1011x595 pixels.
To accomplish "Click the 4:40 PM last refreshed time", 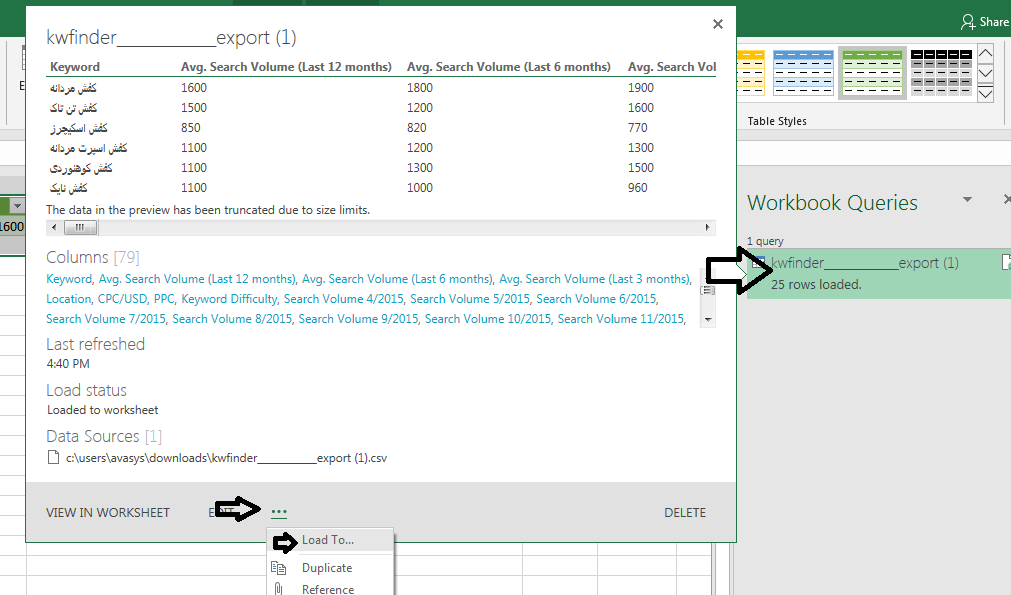I will 68,364.
